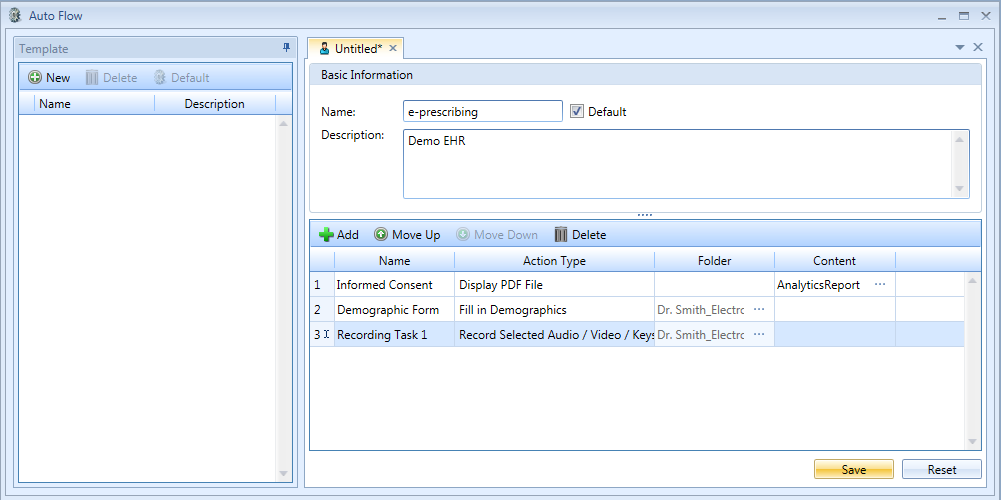Open folder browser for Demographic Form row
The width and height of the screenshot is (1001, 500).
pyautogui.click(x=759, y=310)
